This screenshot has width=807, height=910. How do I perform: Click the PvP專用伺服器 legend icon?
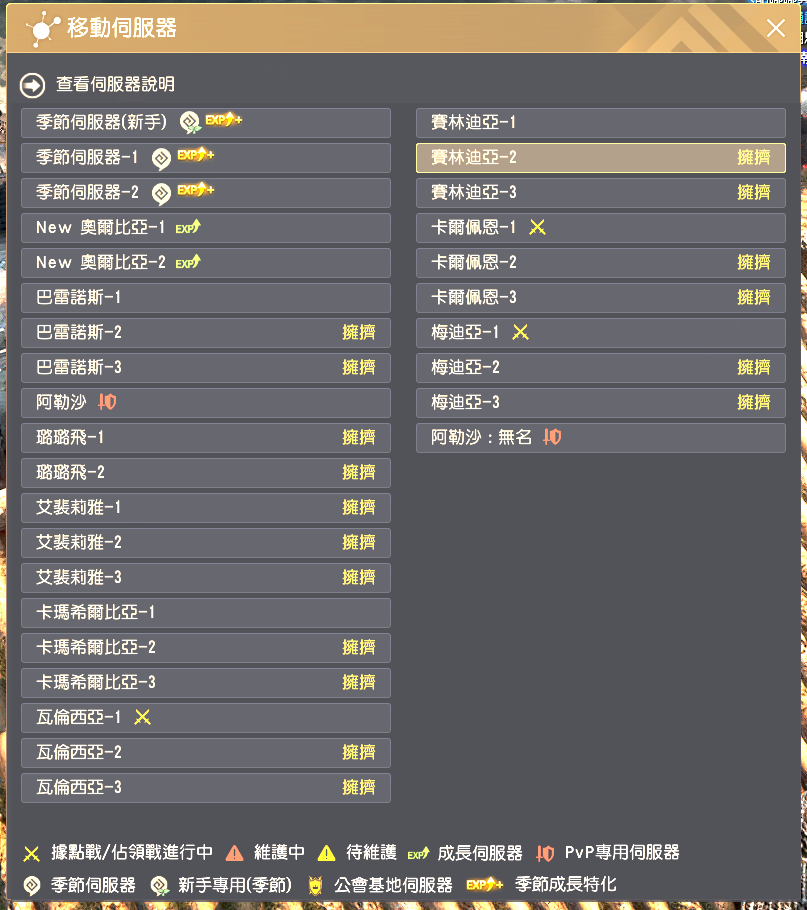[545, 853]
